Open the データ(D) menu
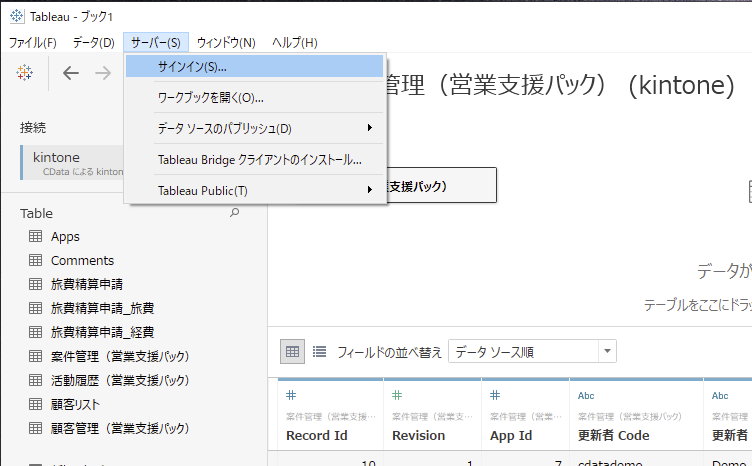This screenshot has width=752, height=466. (94, 43)
